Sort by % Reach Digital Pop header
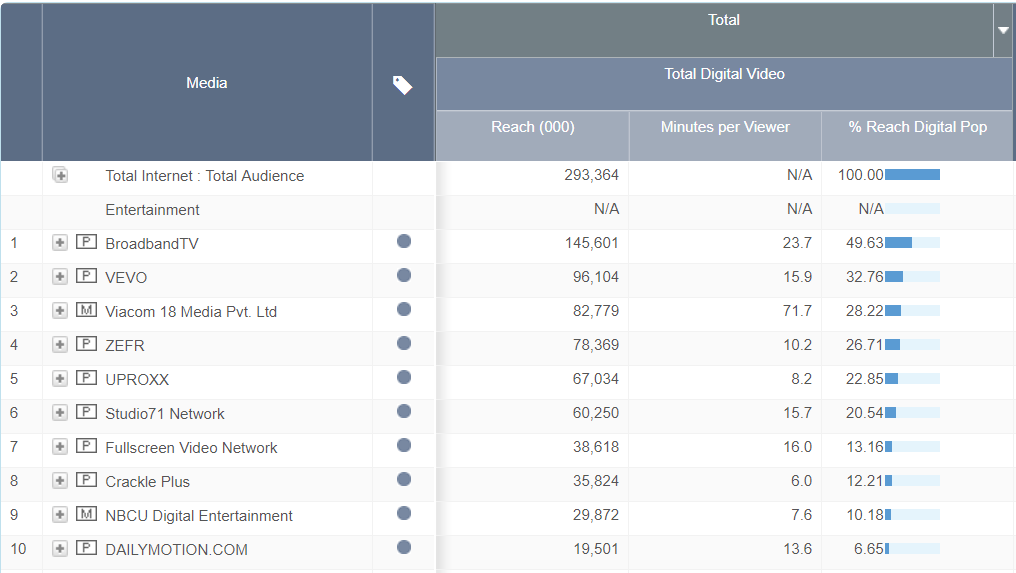1016x573 pixels. point(918,127)
